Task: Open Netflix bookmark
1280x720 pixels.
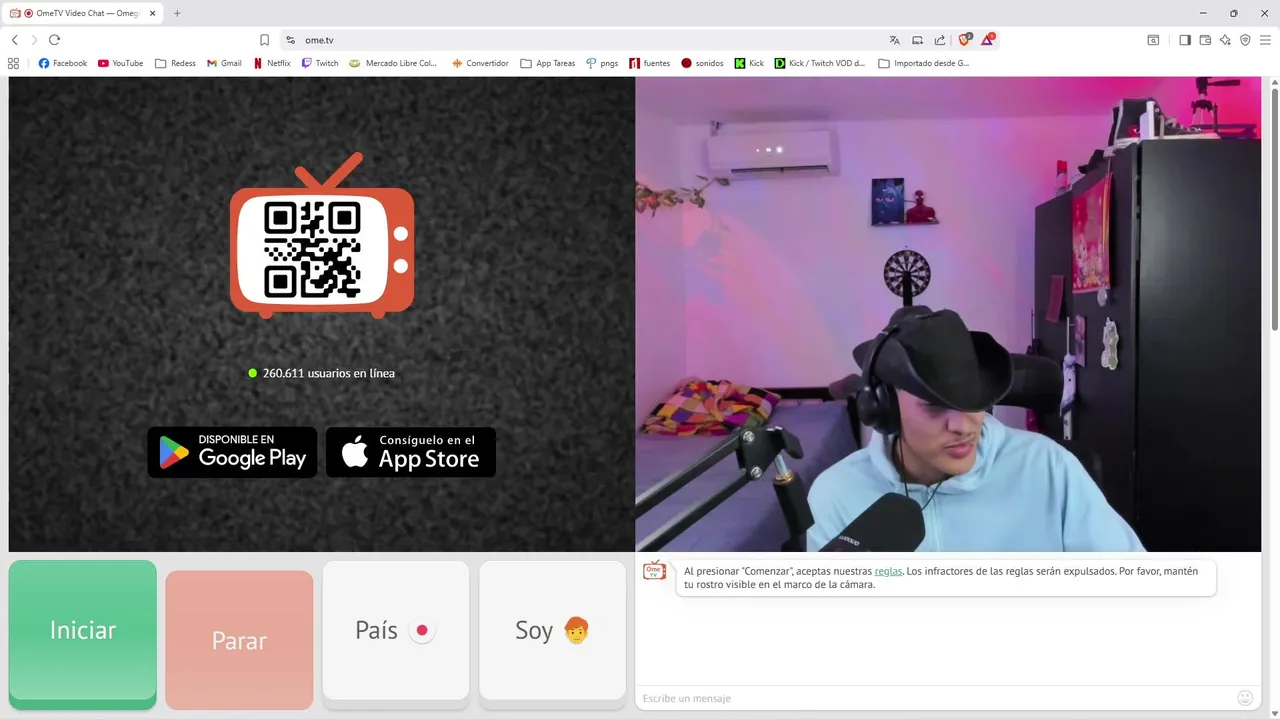Action: (x=271, y=63)
